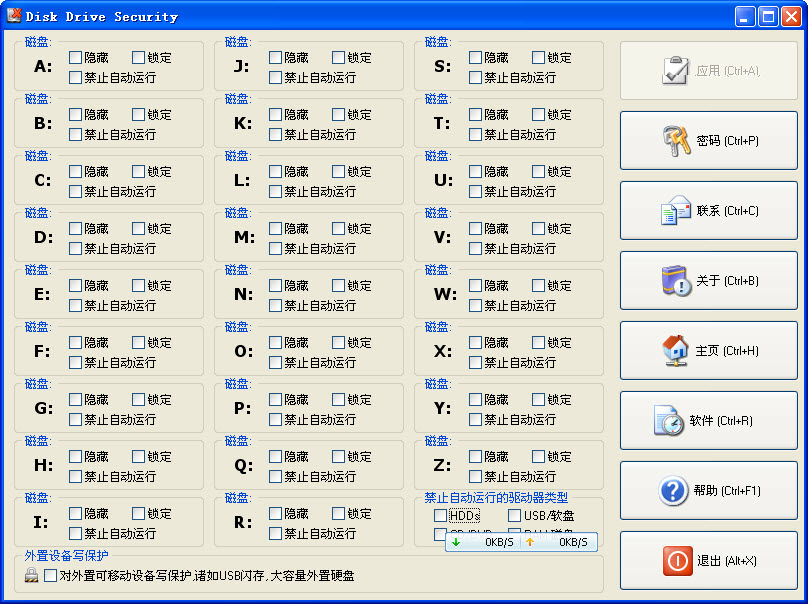Click the house icon for homepage

(676, 351)
